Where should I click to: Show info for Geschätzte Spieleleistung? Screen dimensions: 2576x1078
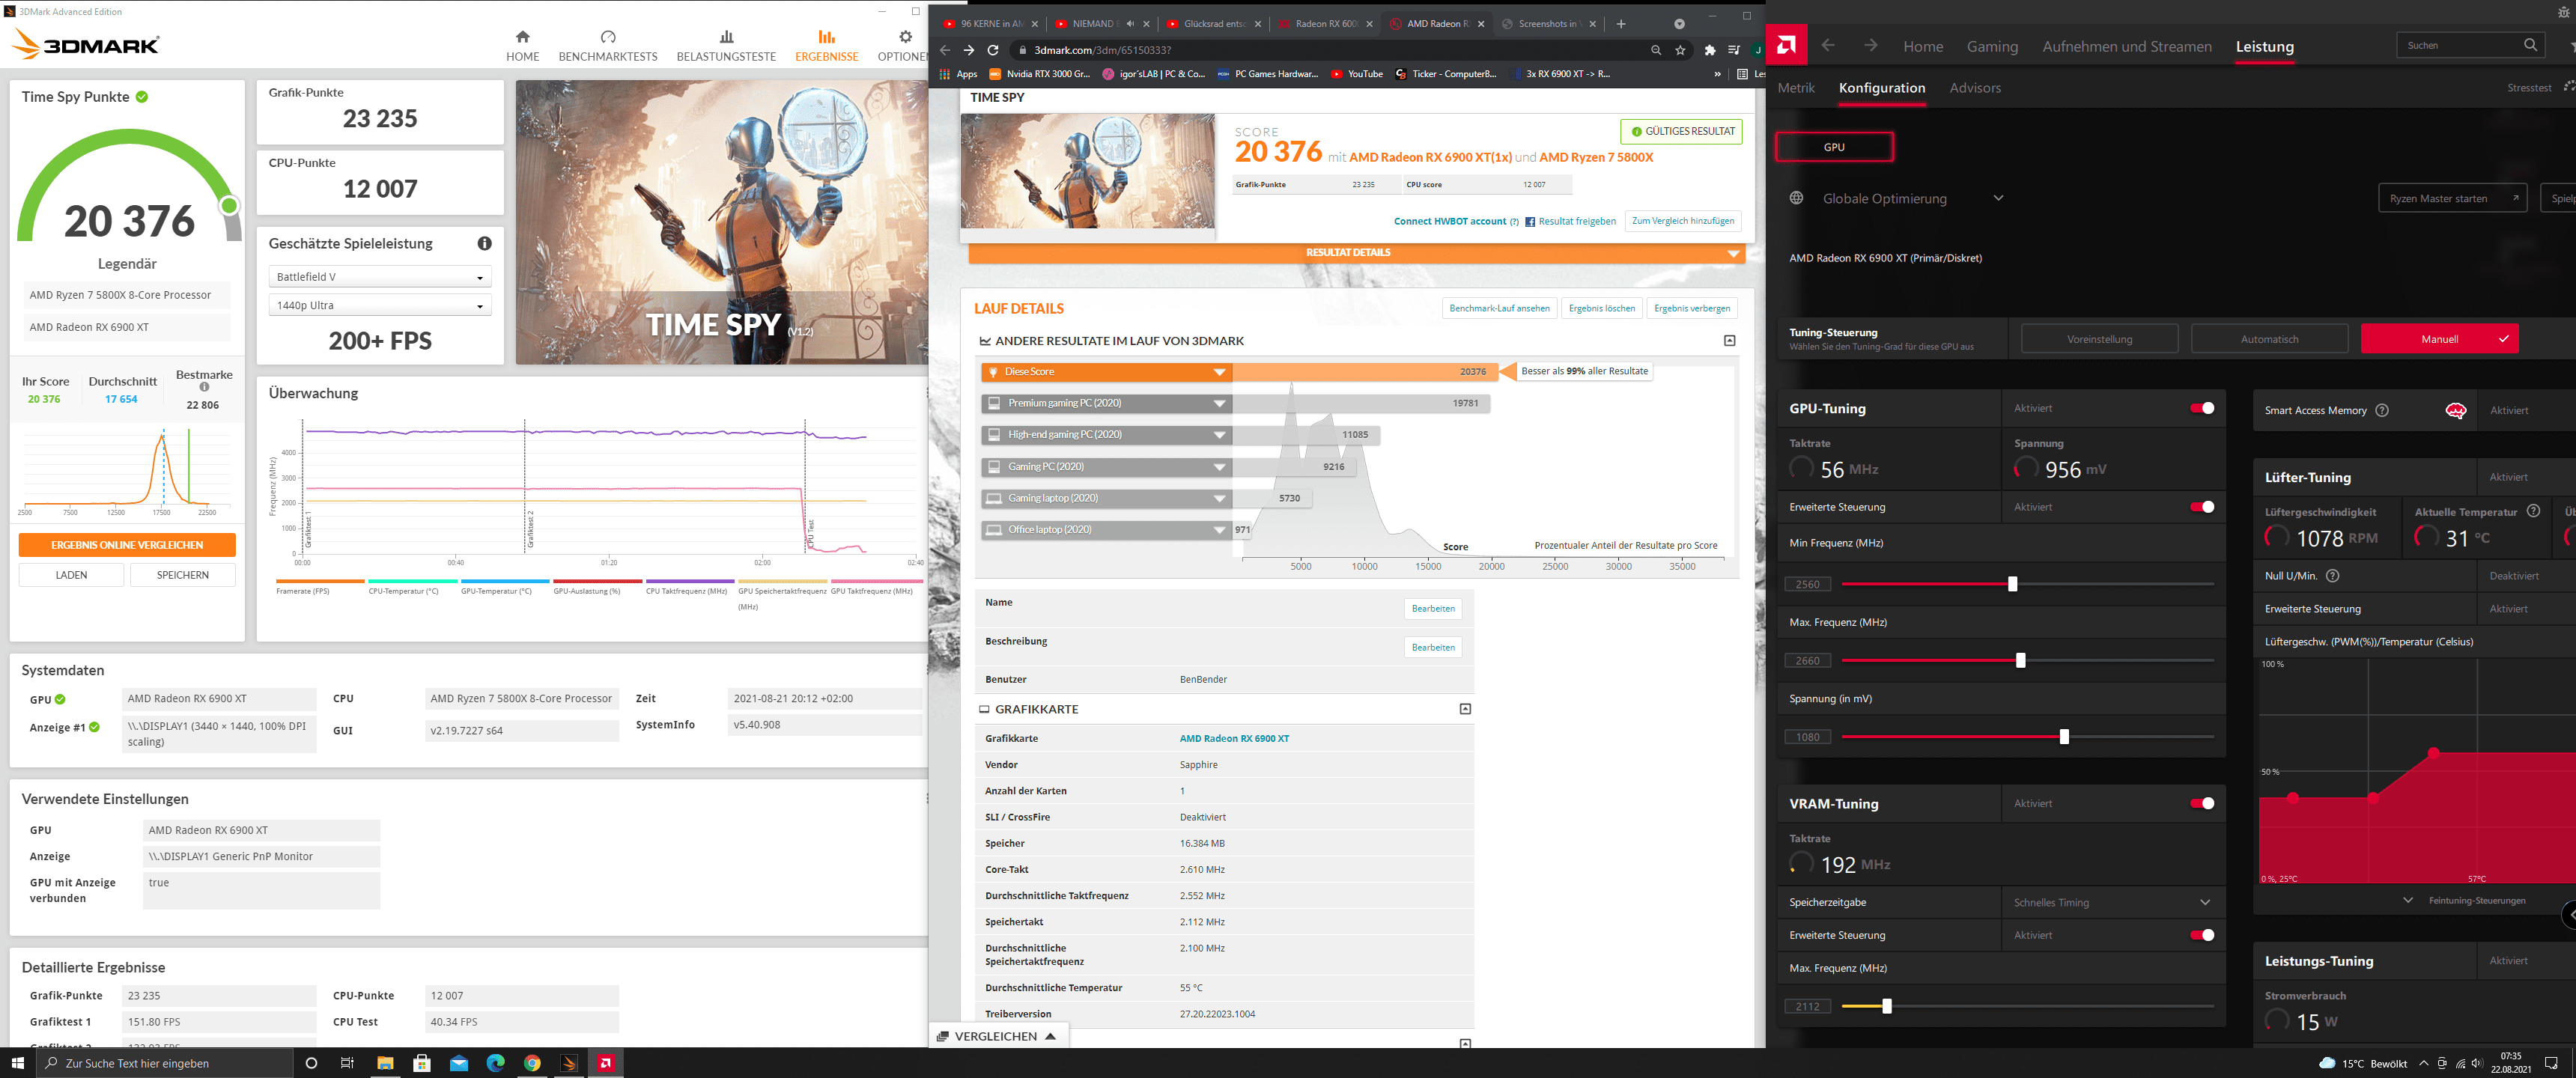point(484,243)
